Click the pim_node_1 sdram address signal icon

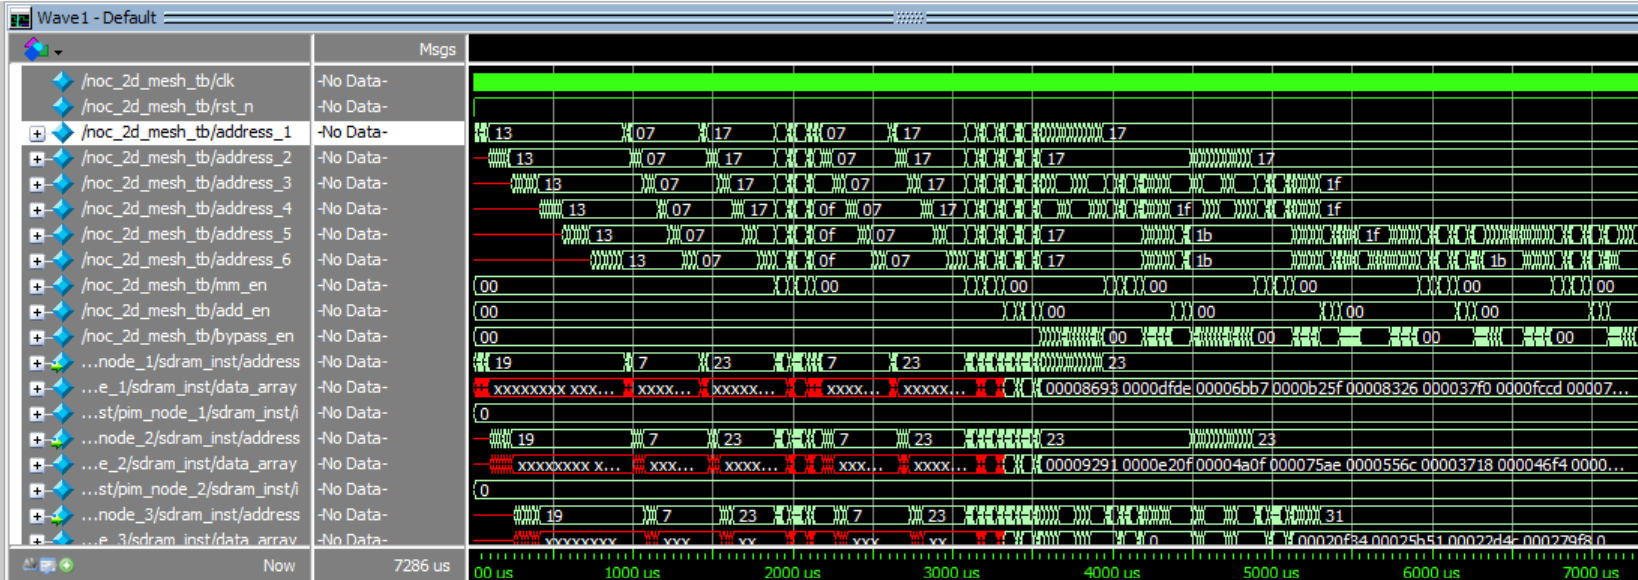[x=61, y=362]
